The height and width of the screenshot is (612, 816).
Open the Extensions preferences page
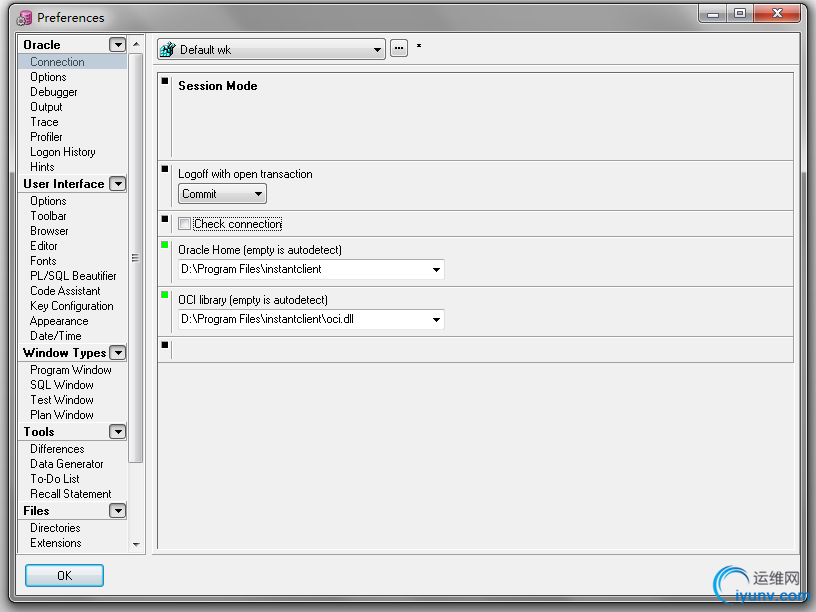[x=56, y=543]
